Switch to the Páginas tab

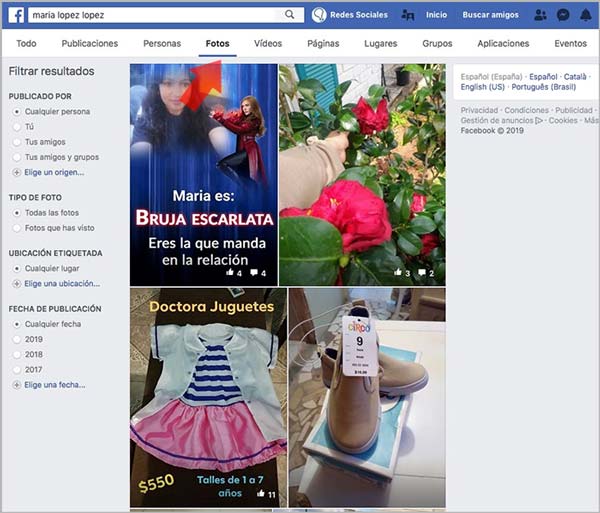(x=323, y=44)
